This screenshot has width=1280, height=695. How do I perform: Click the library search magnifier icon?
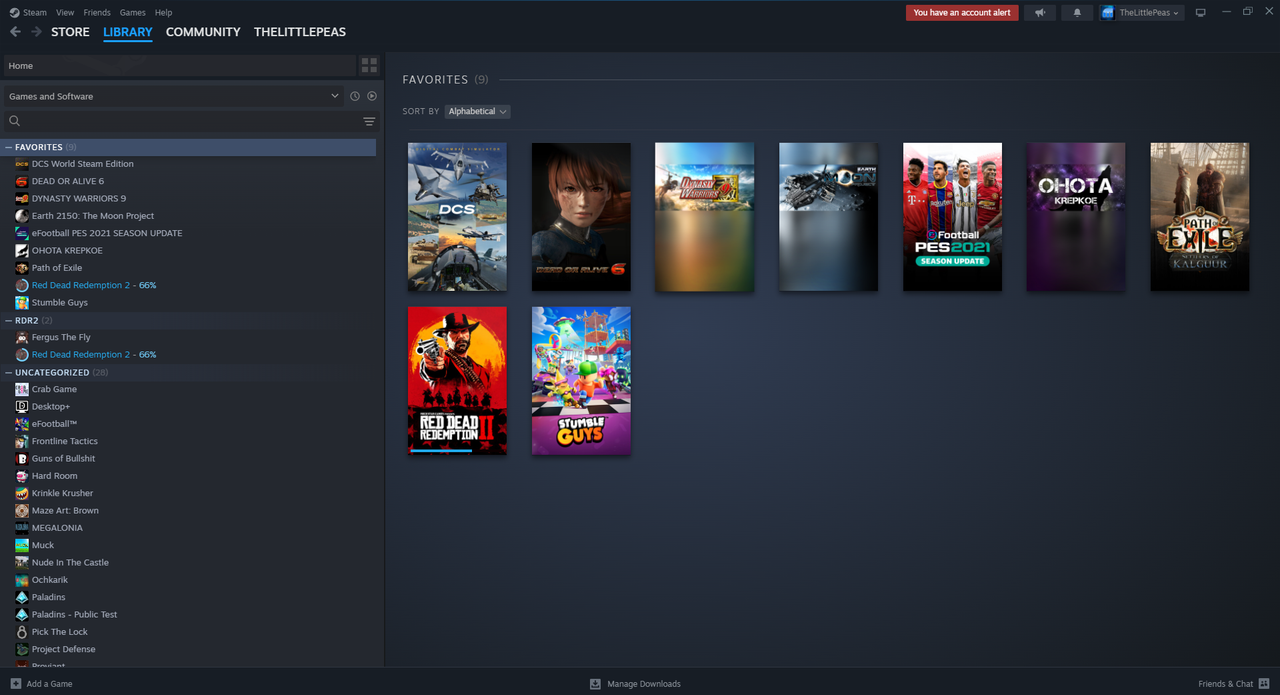click(15, 121)
